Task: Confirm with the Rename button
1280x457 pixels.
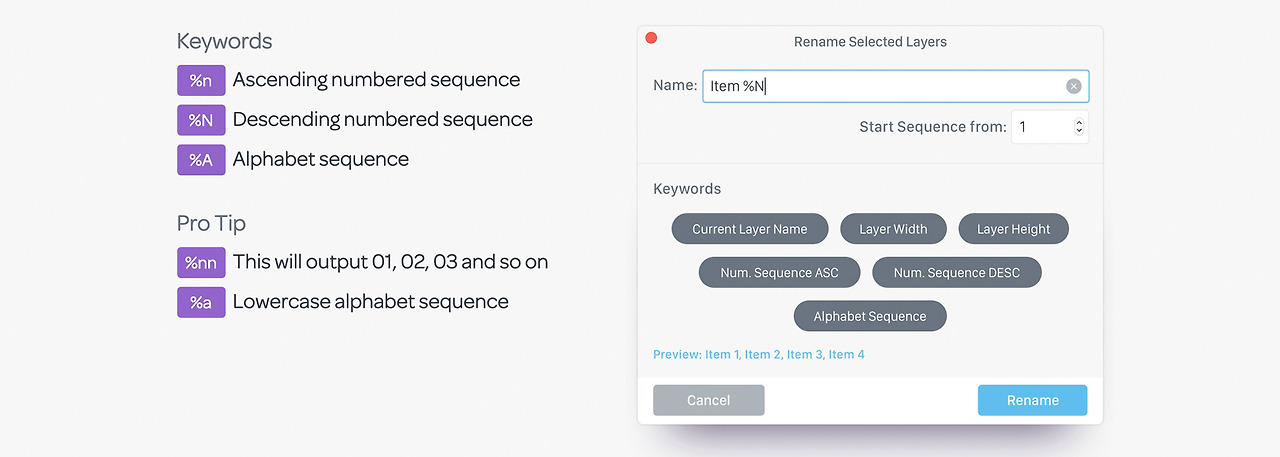Action: pos(1032,400)
